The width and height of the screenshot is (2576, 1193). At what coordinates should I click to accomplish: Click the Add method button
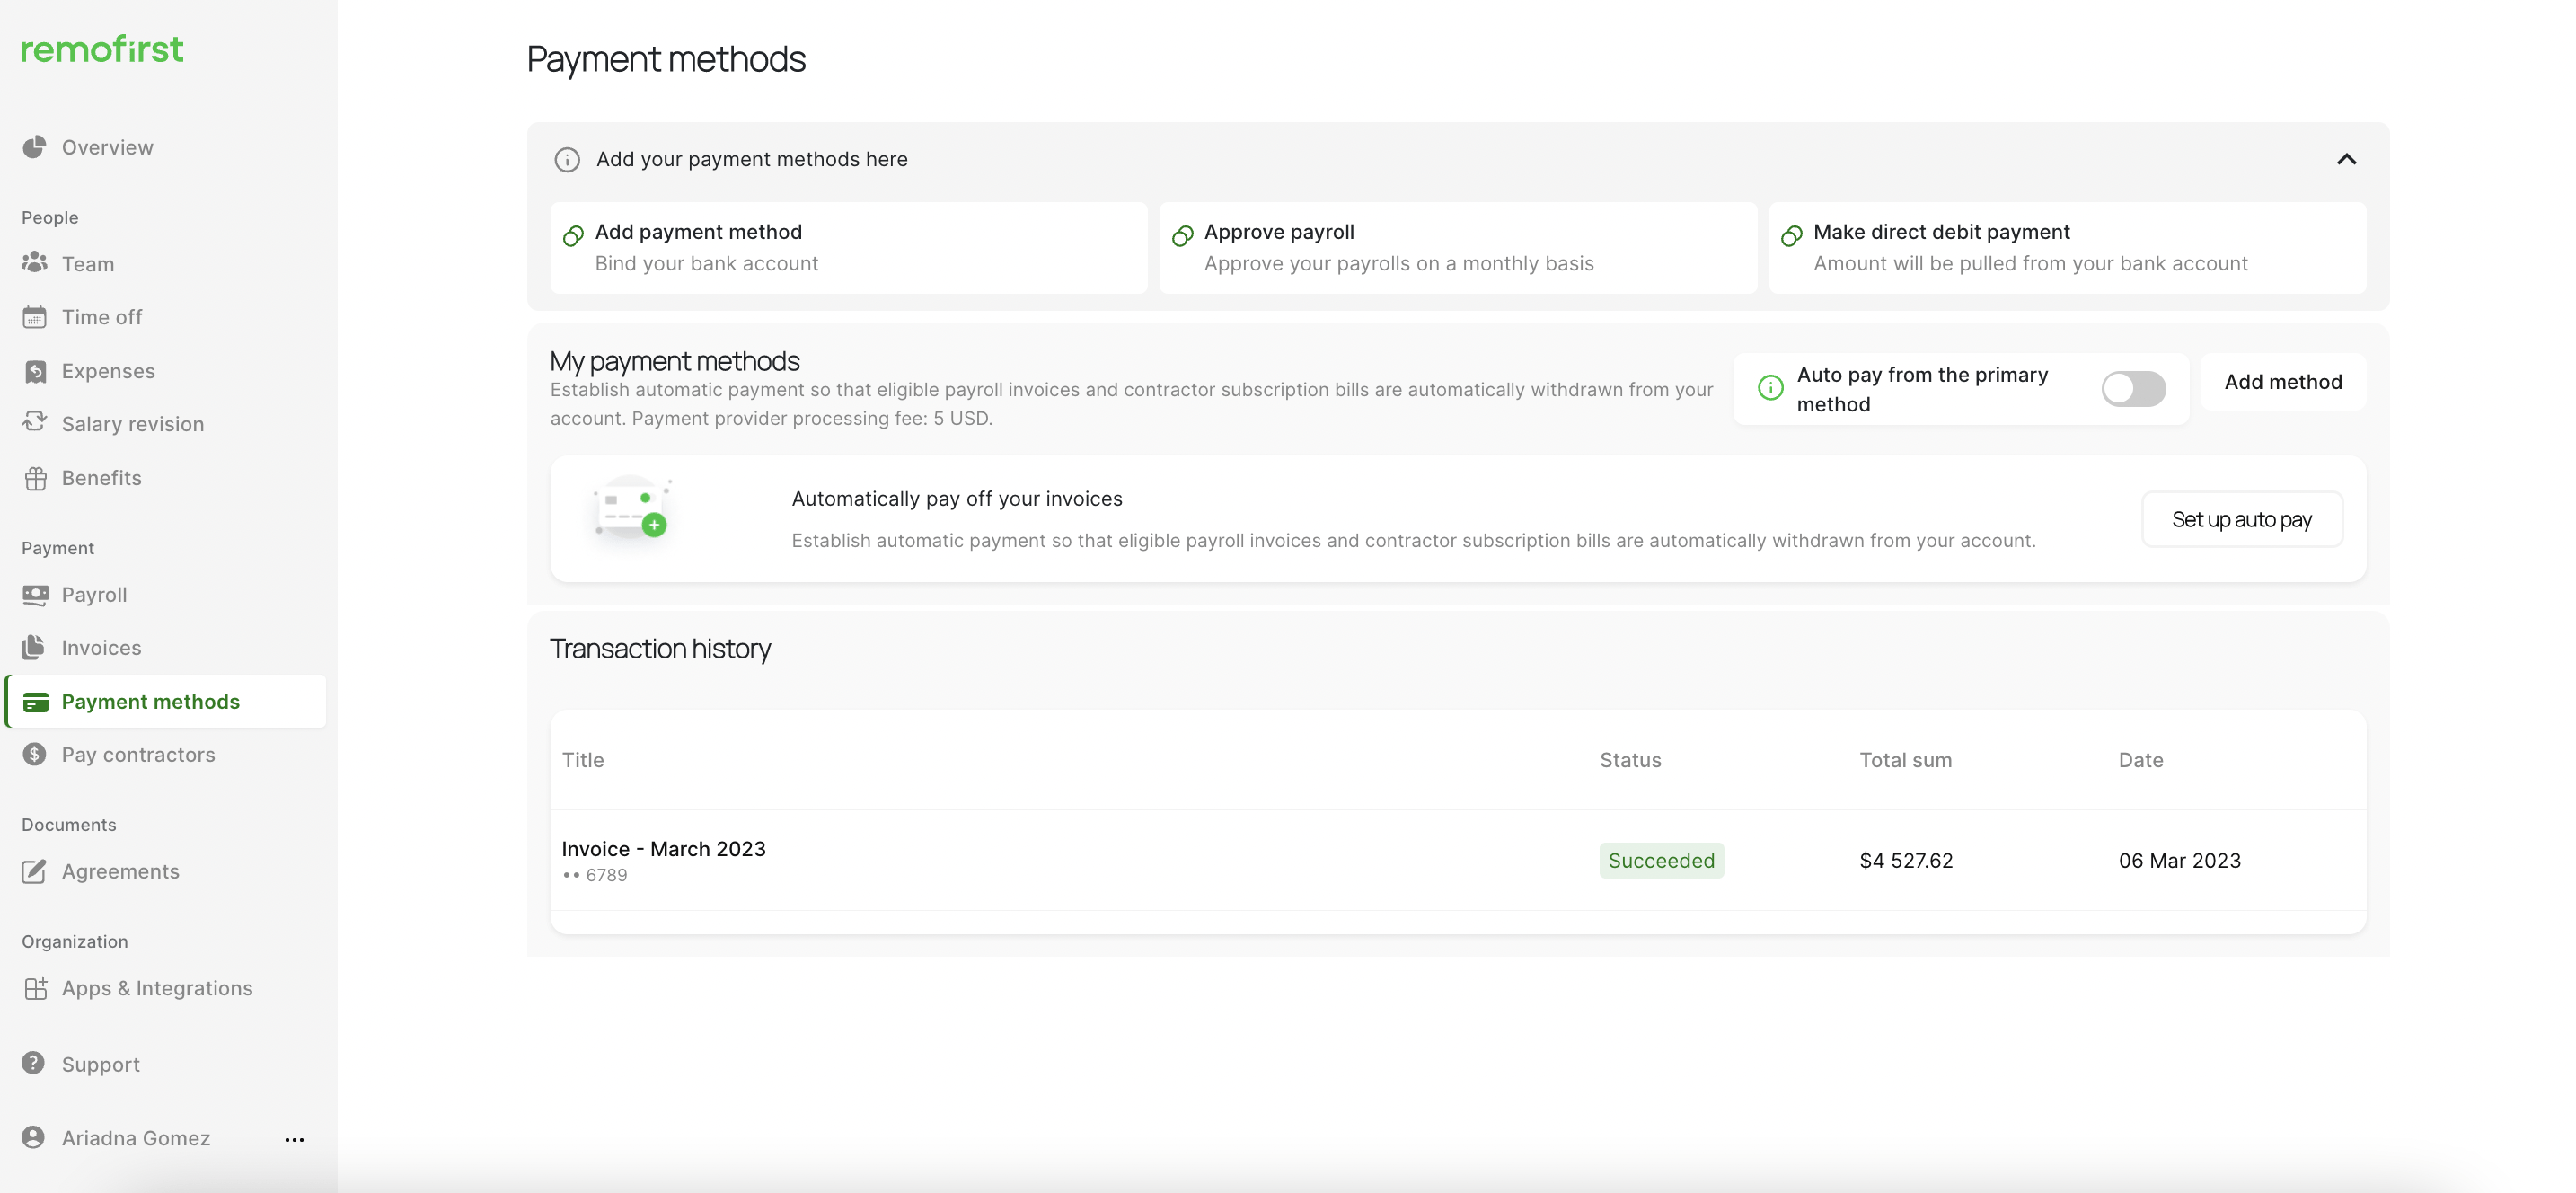click(2283, 382)
